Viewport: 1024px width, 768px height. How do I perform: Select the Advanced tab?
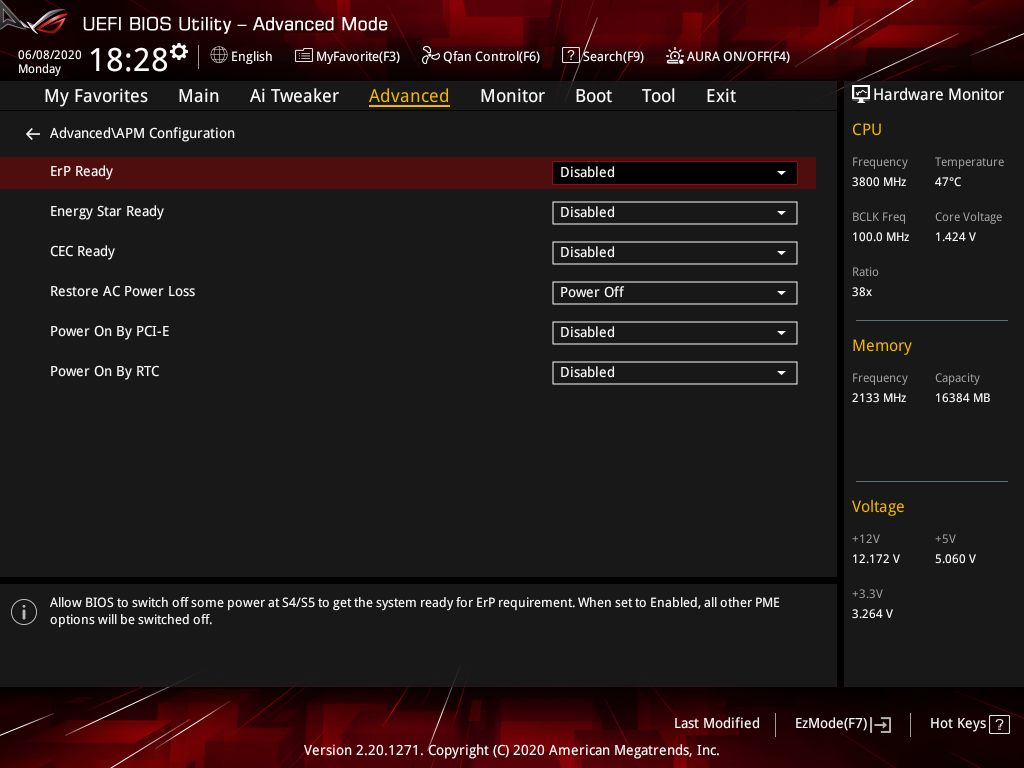click(409, 96)
